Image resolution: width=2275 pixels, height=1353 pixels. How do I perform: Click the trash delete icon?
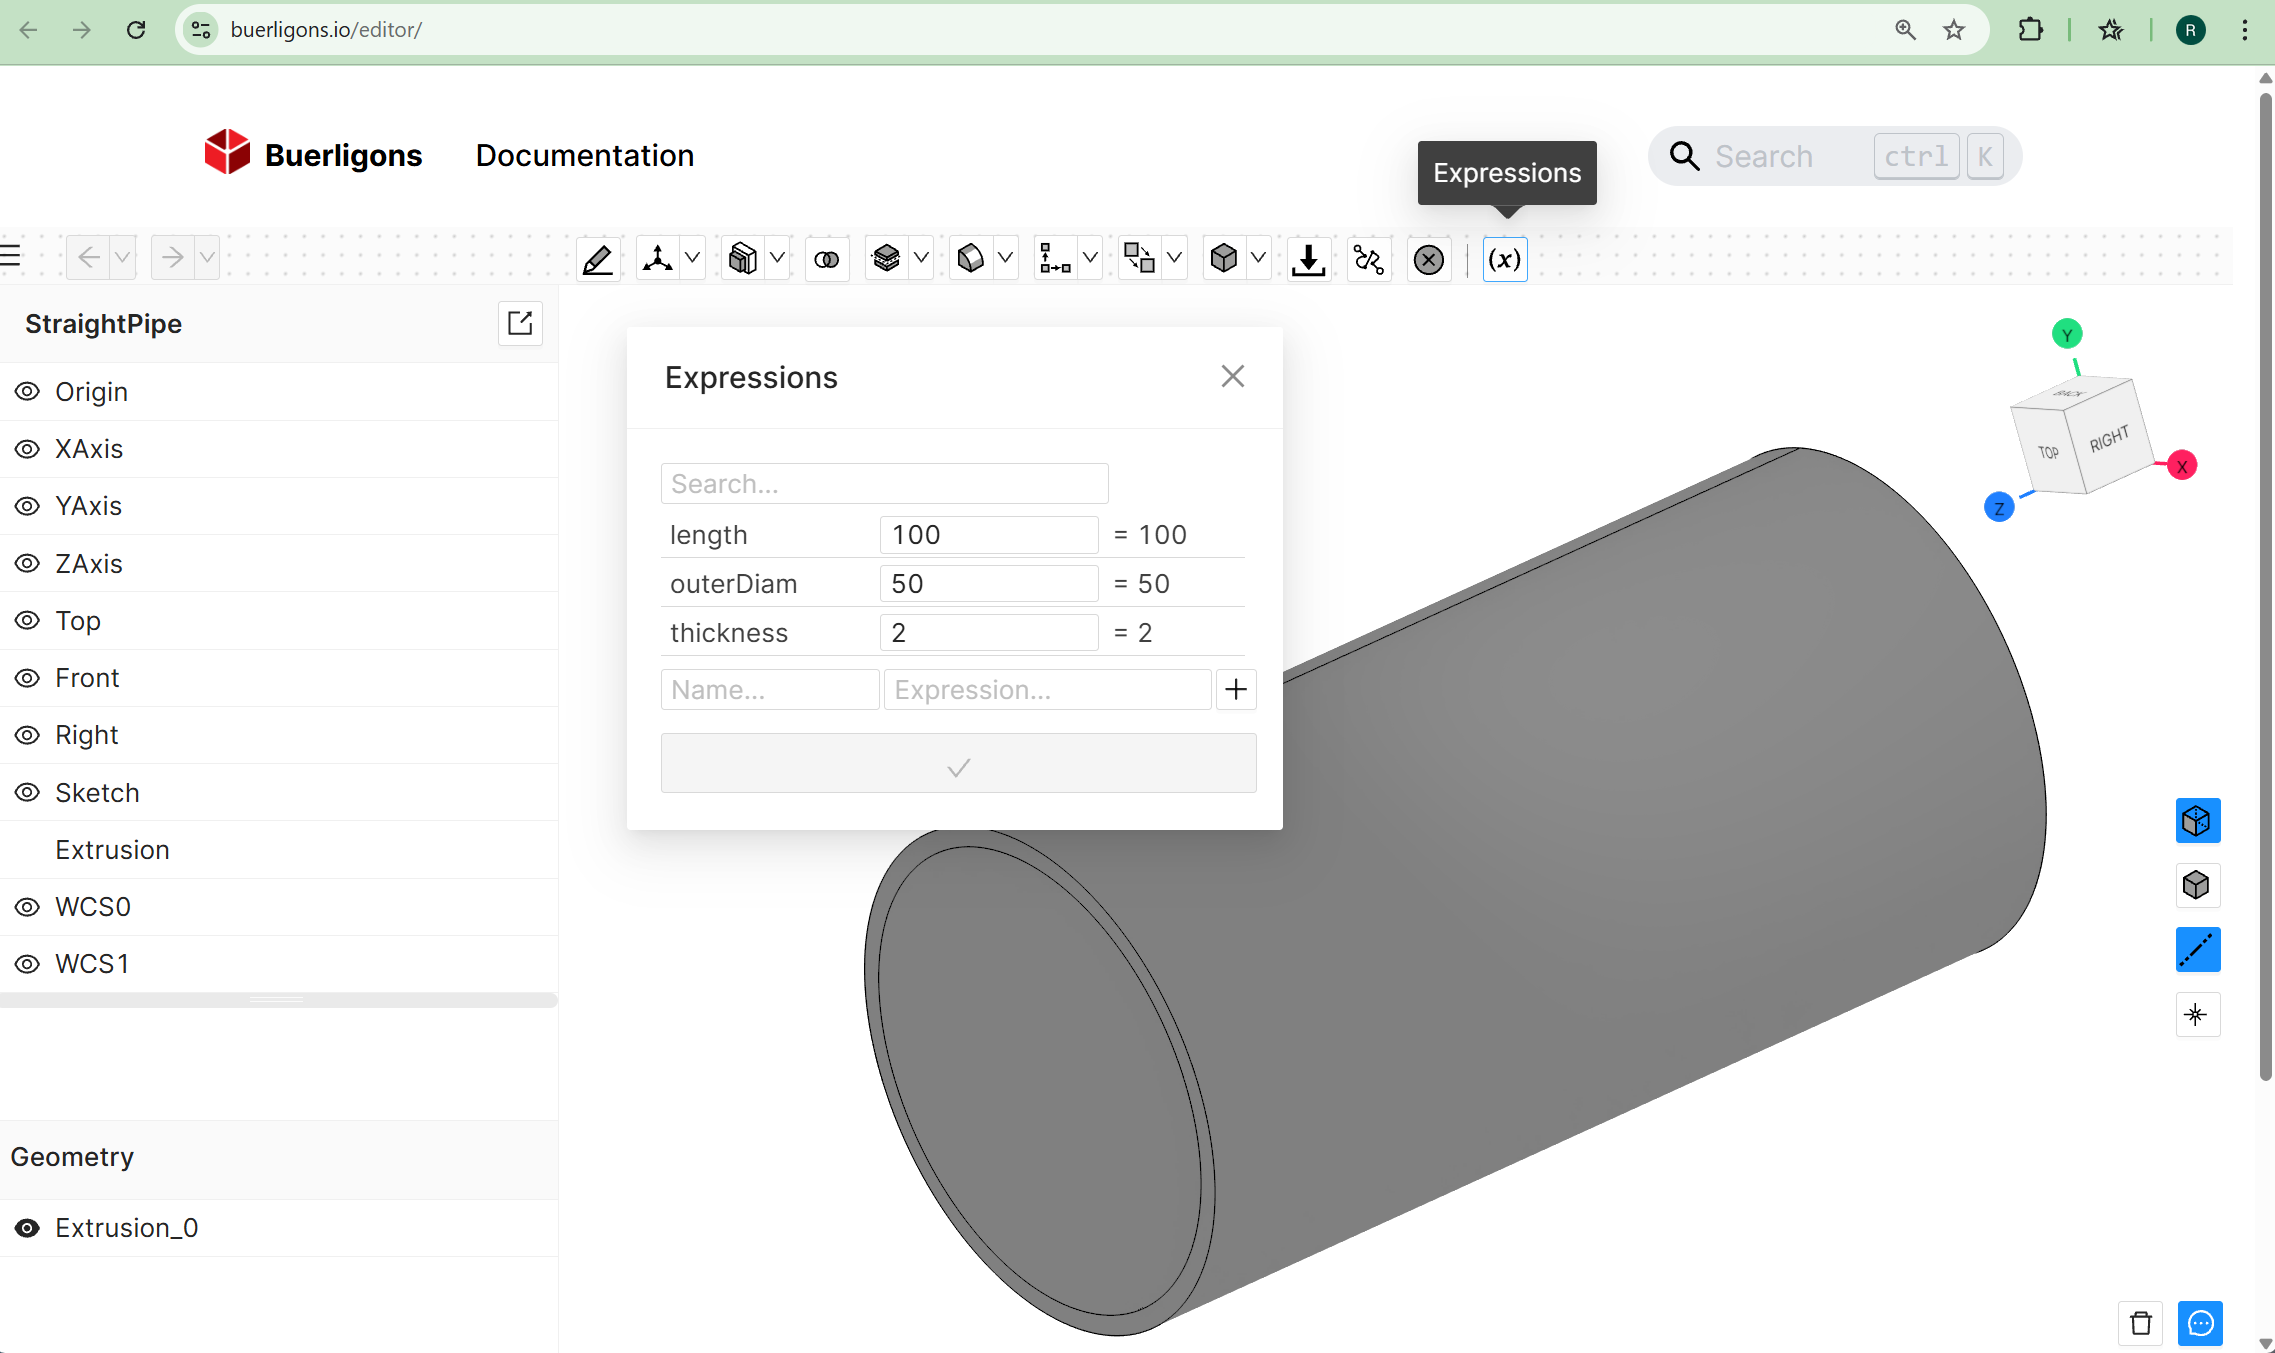[x=2141, y=1323]
